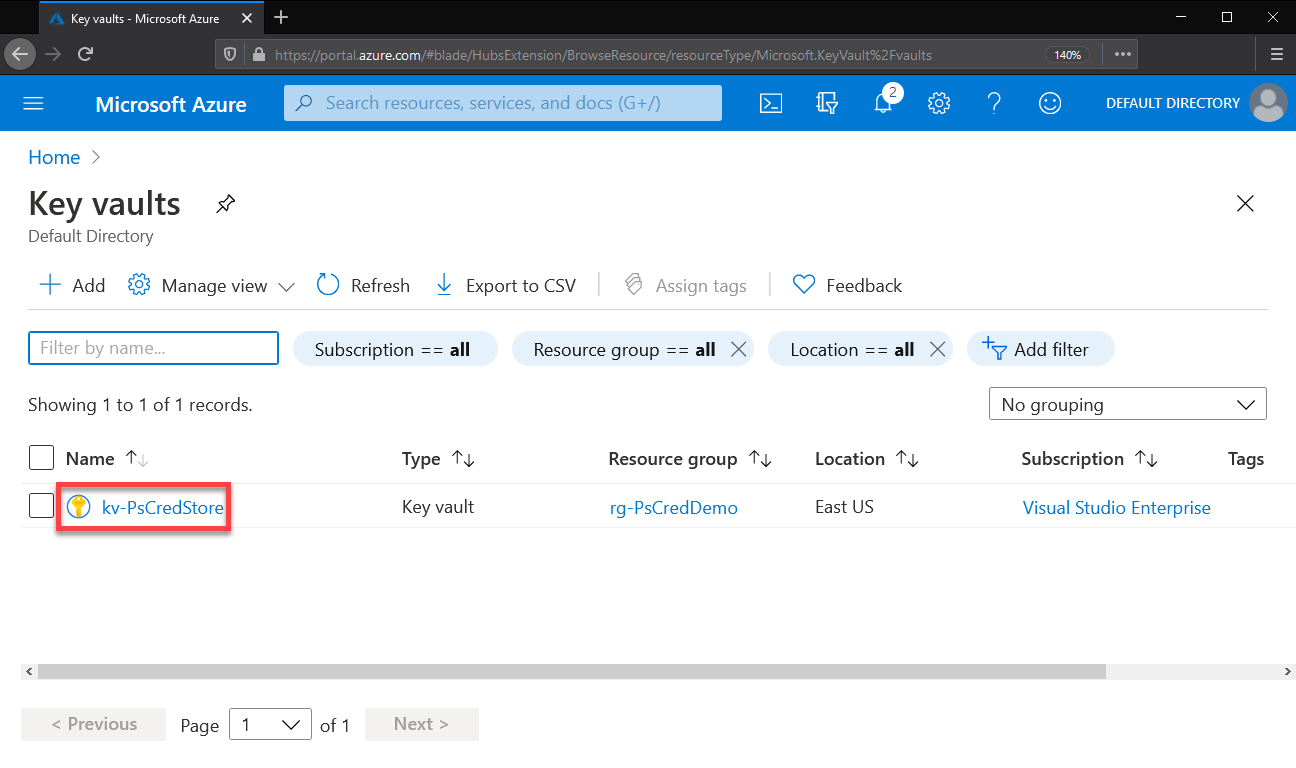Click the Next page button
Viewport: 1296px width, 768px height.
point(421,724)
